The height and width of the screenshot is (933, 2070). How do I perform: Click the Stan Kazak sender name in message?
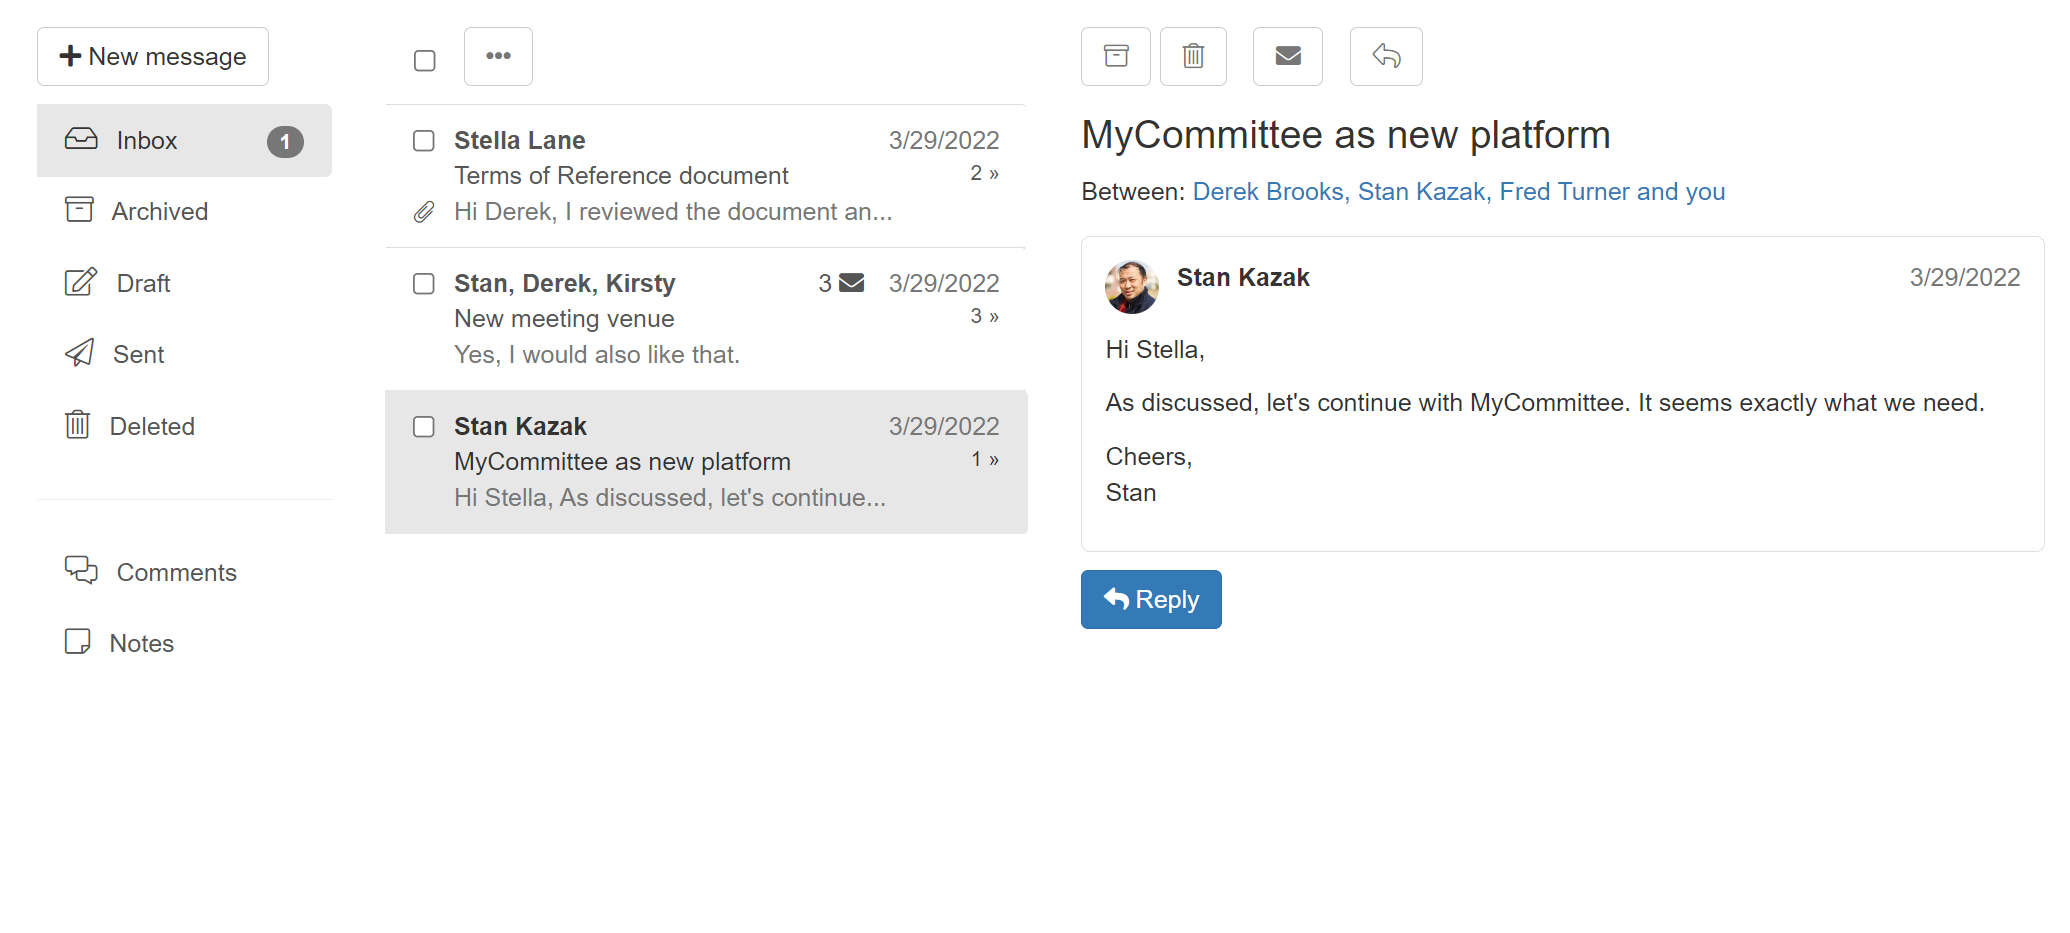coord(1243,277)
